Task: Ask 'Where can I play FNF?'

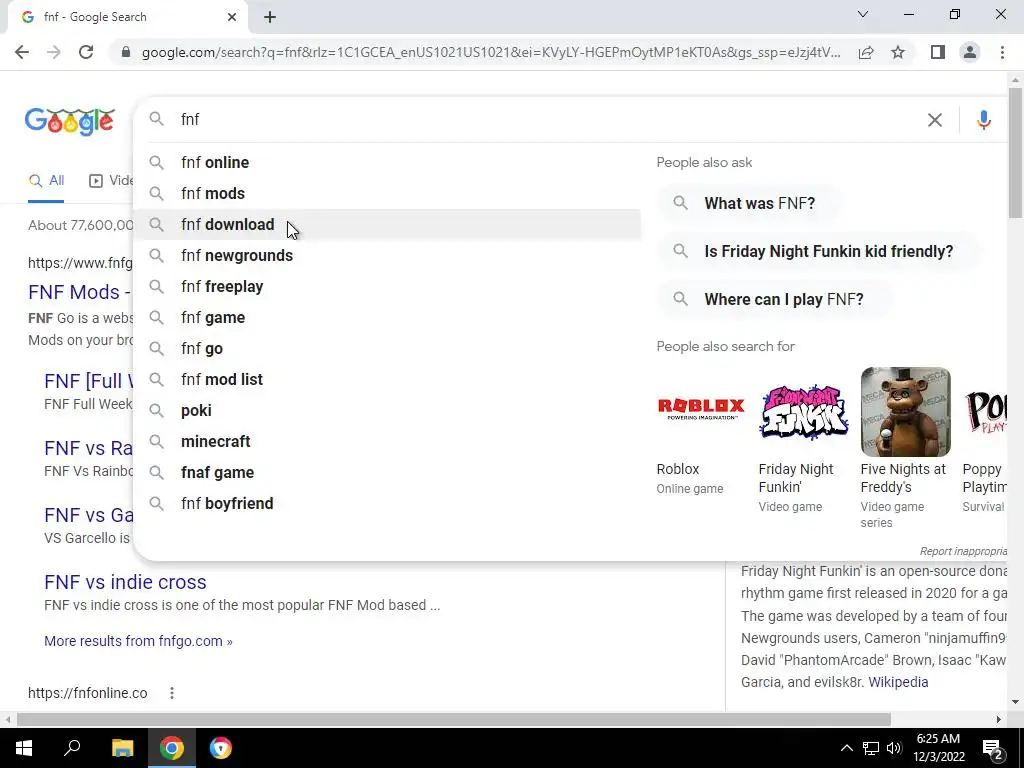Action: [773, 299]
